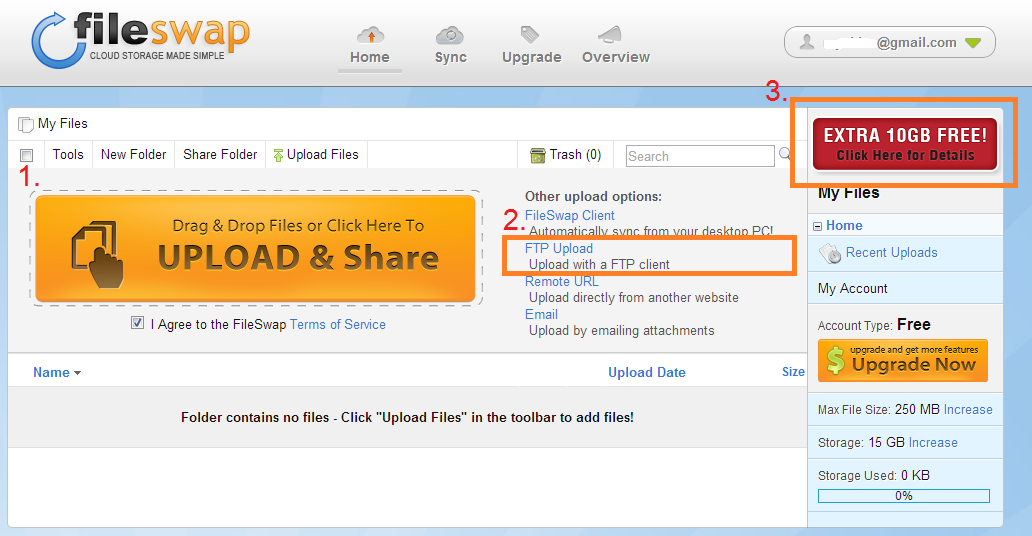Click the dollar sign upgrade icon
This screenshot has width=1032, height=536.
coord(835,361)
